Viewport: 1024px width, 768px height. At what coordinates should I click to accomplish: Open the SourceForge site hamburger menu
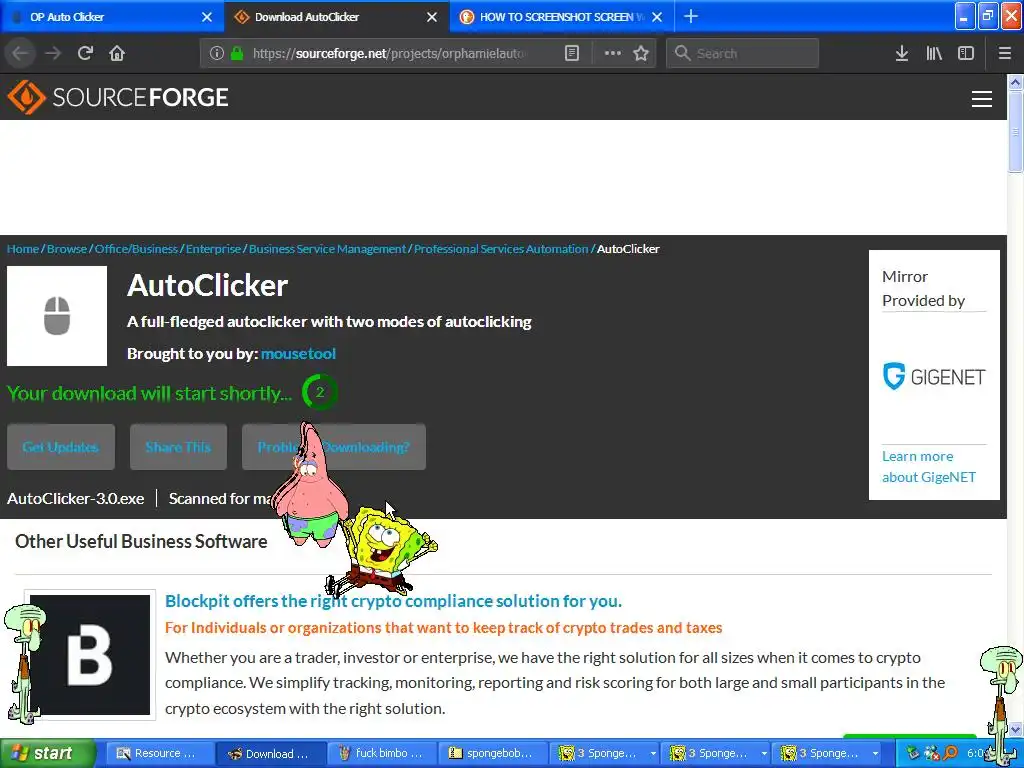pos(982,99)
